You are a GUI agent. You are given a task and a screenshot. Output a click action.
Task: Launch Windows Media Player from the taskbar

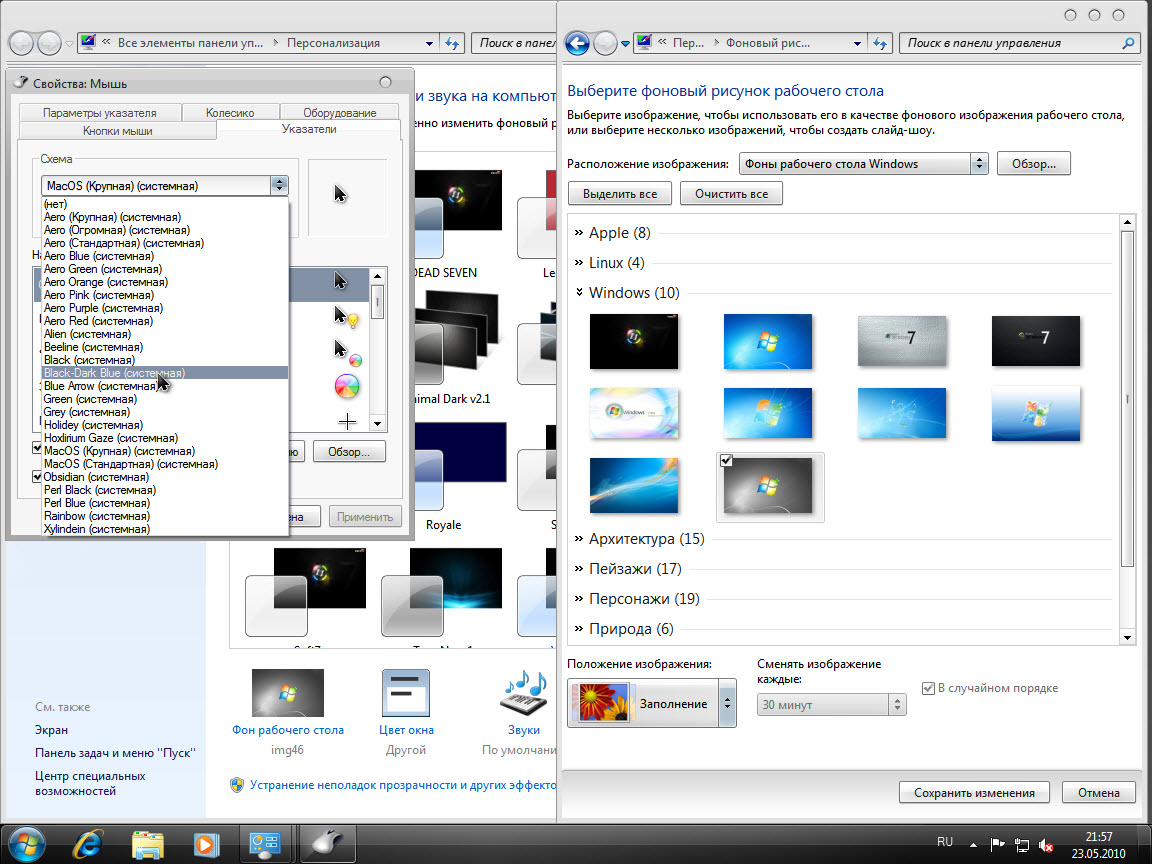(x=206, y=843)
